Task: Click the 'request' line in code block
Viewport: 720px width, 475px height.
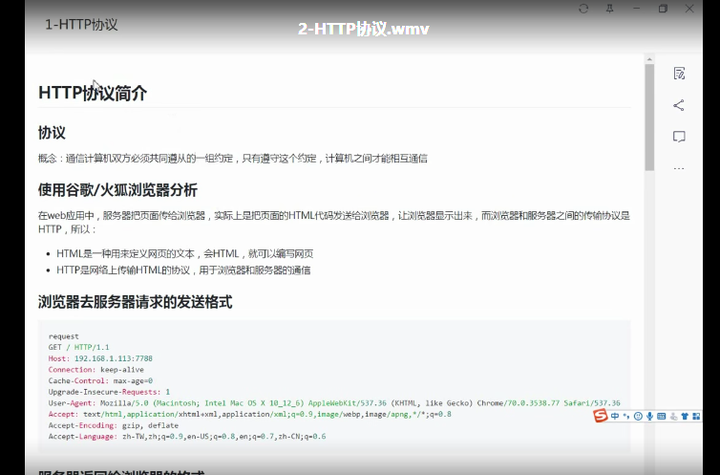Action: coord(63,336)
